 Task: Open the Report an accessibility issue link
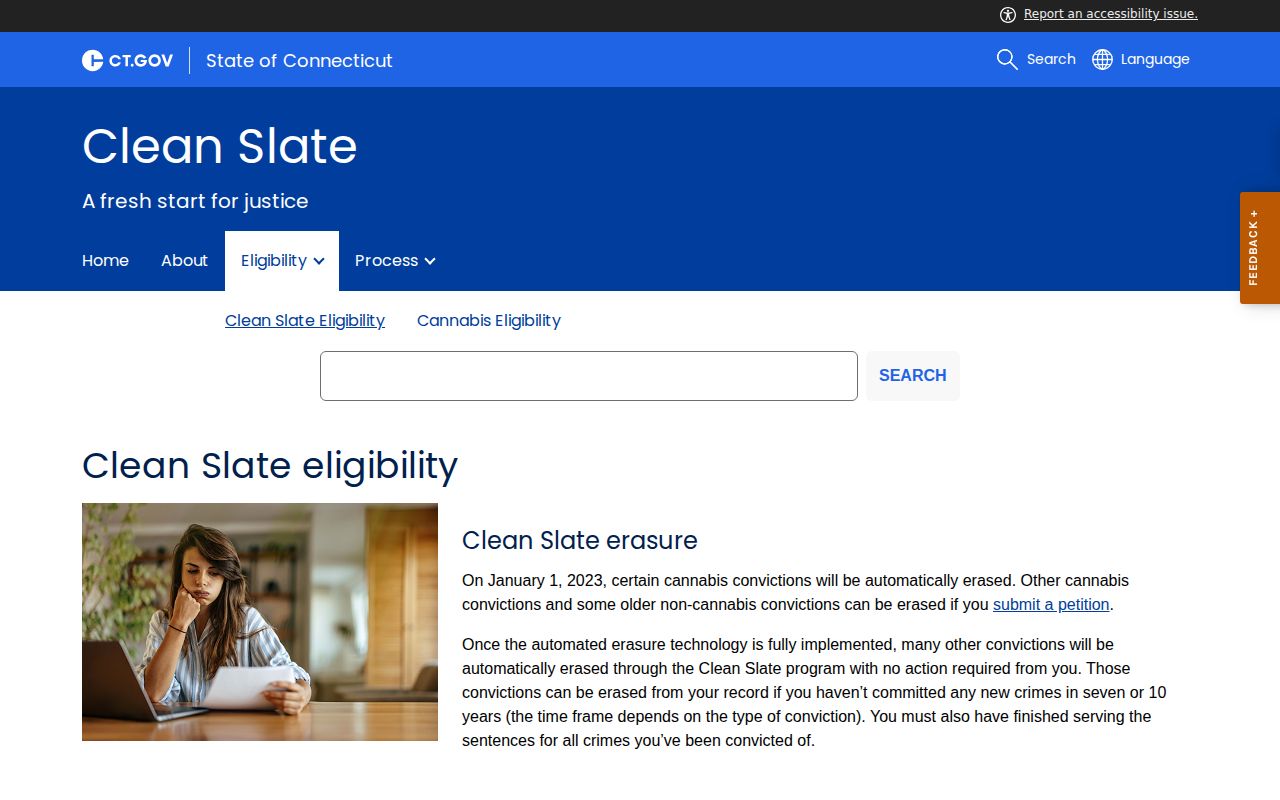pyautogui.click(x=1110, y=14)
